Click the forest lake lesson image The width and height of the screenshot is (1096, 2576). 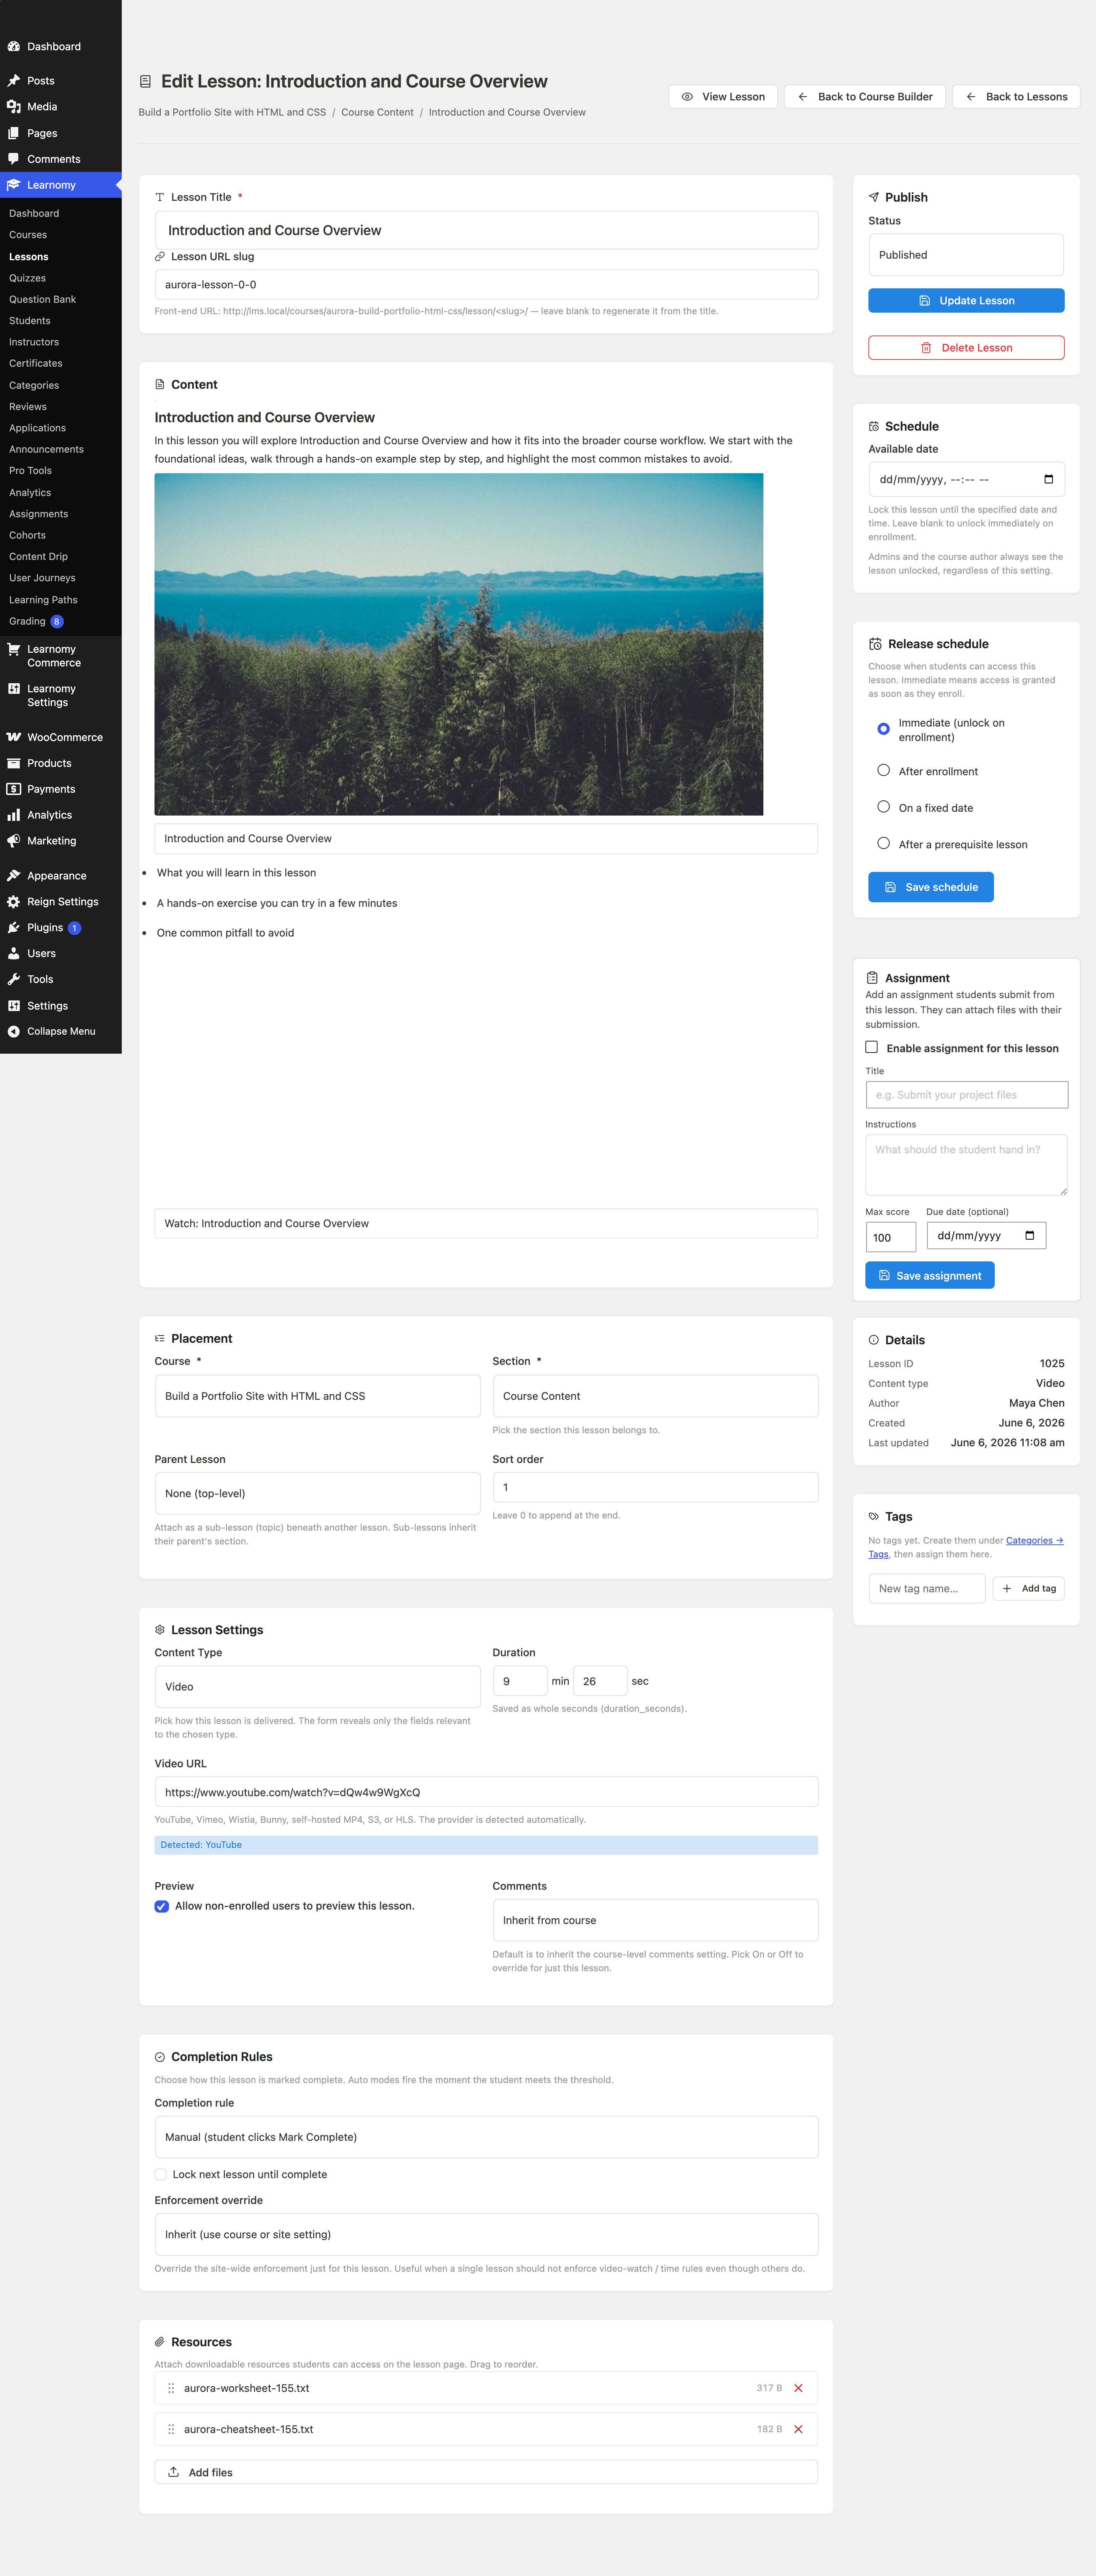(x=458, y=644)
